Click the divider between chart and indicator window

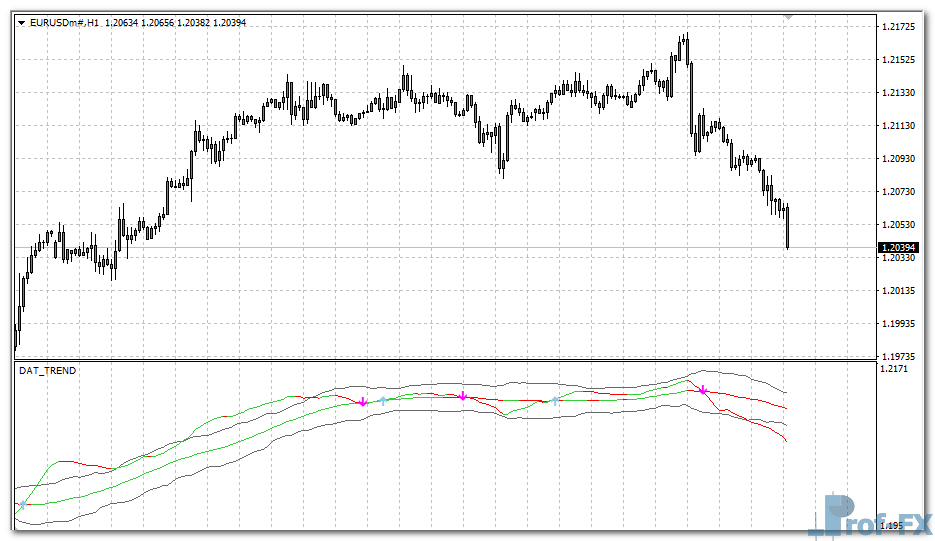coord(445,360)
